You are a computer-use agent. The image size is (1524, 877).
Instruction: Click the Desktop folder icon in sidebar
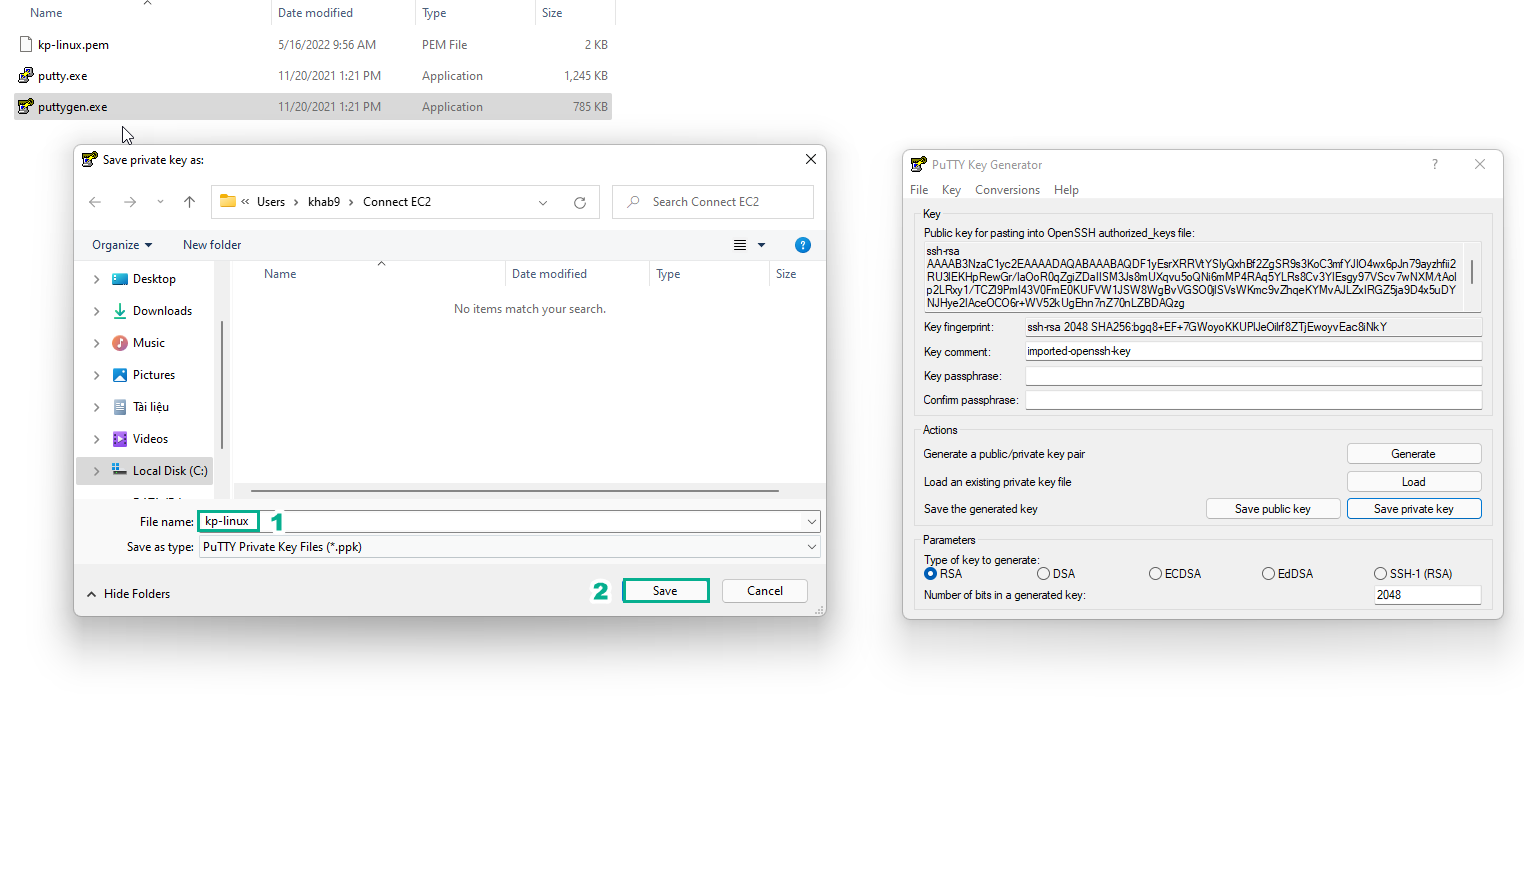[x=120, y=279]
